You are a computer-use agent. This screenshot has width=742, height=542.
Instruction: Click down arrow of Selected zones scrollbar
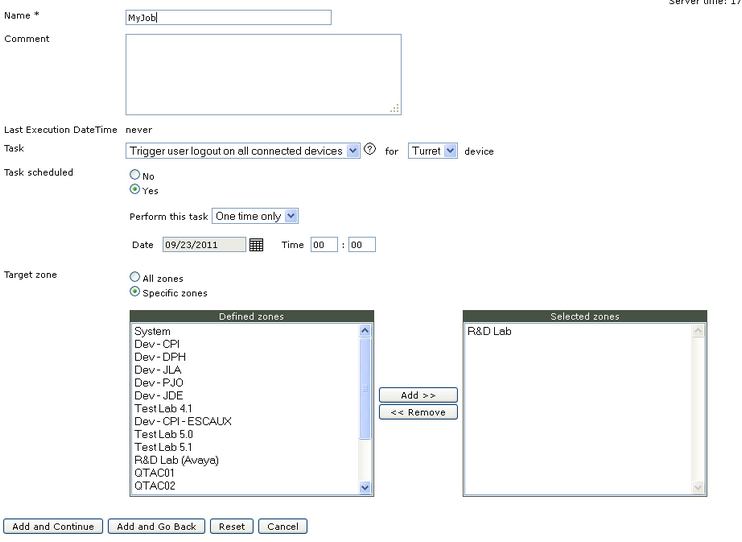click(698, 487)
